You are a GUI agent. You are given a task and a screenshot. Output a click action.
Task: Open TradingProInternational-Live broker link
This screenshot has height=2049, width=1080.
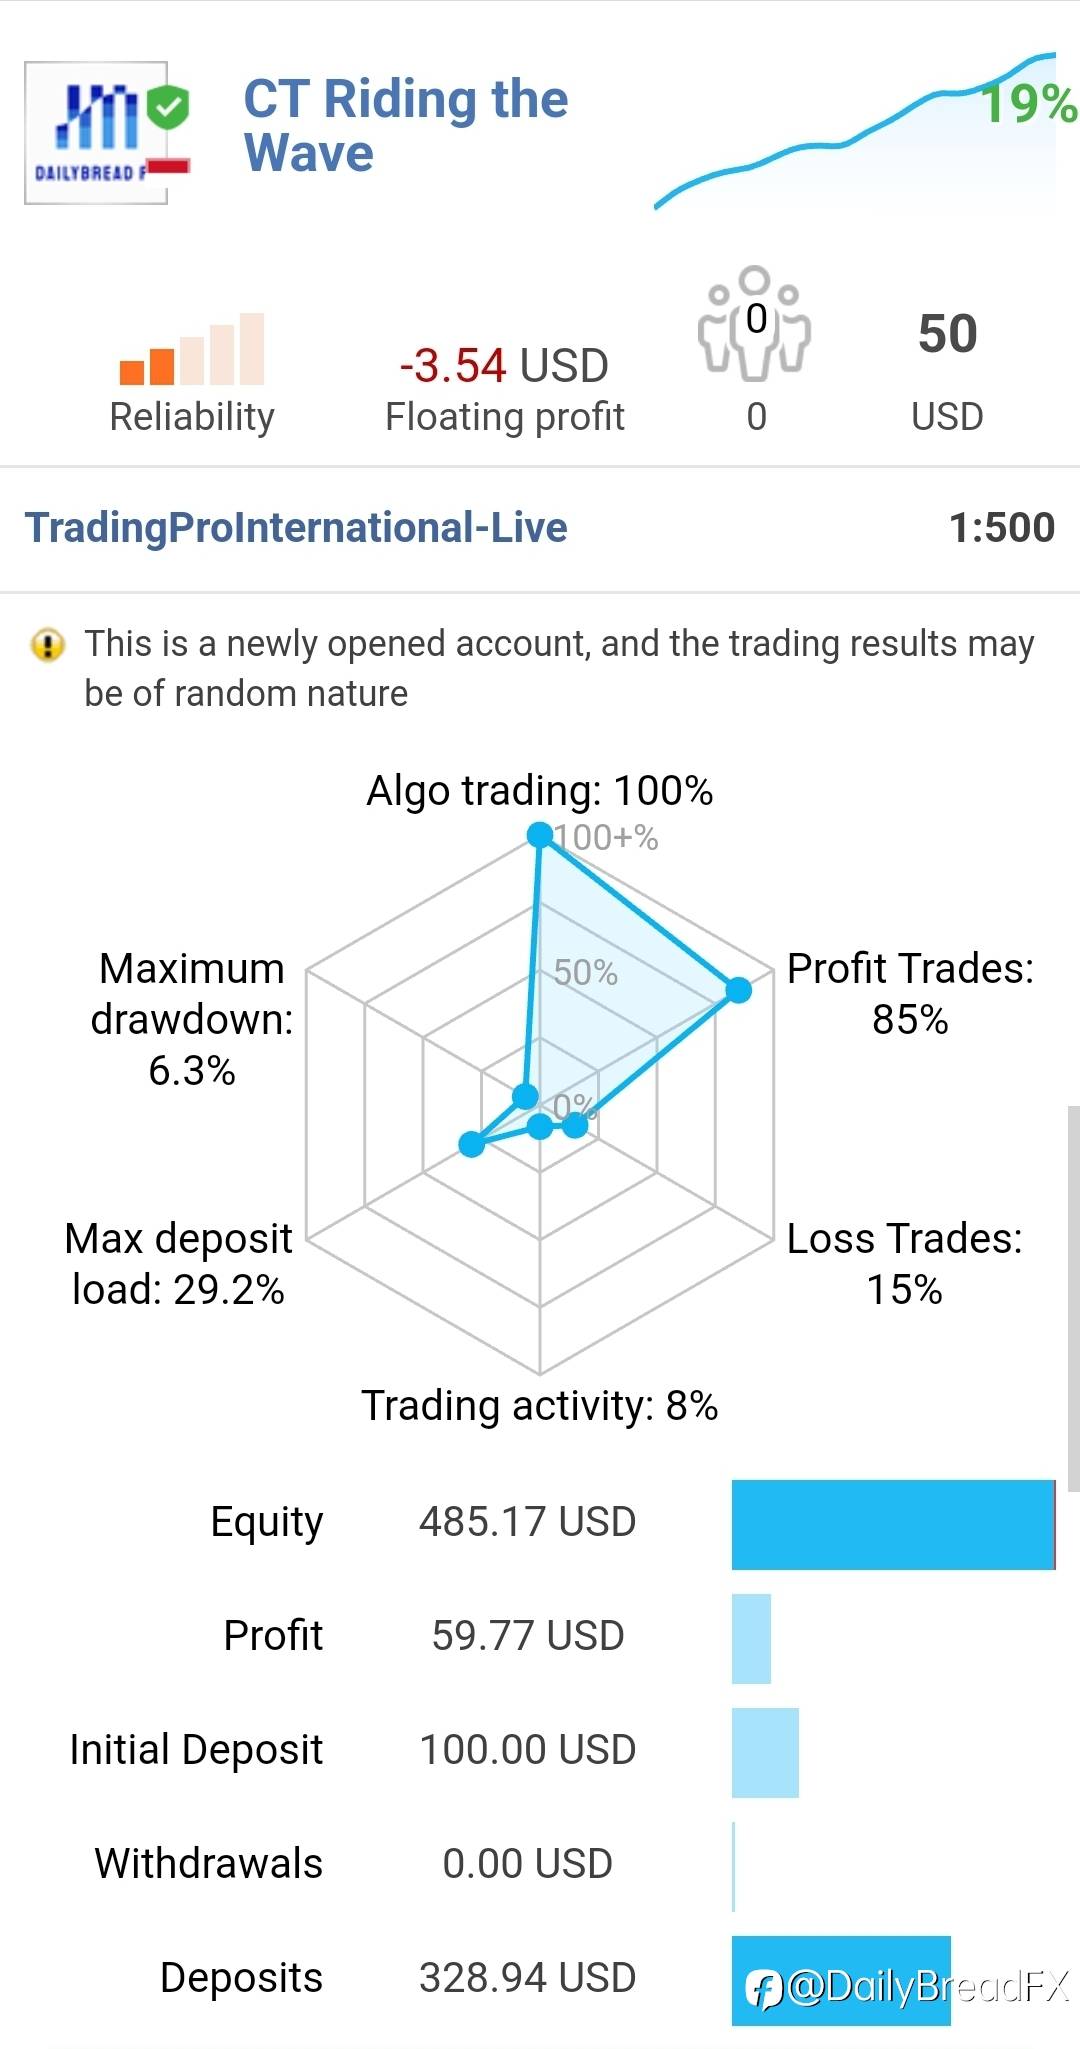[296, 527]
